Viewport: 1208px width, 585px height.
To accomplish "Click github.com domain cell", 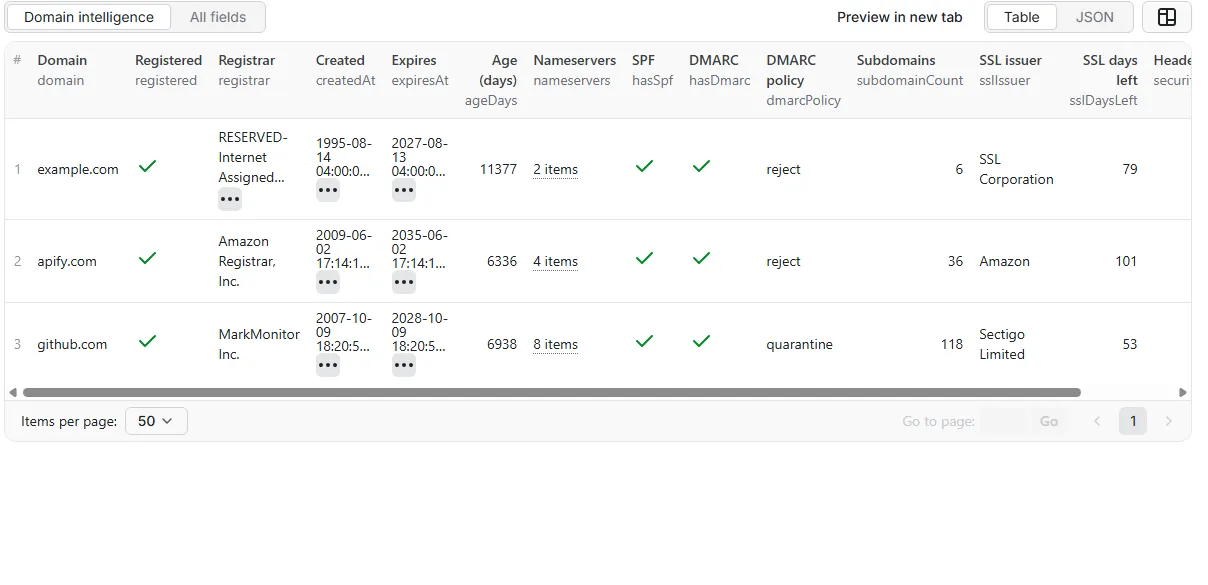I will [x=72, y=344].
